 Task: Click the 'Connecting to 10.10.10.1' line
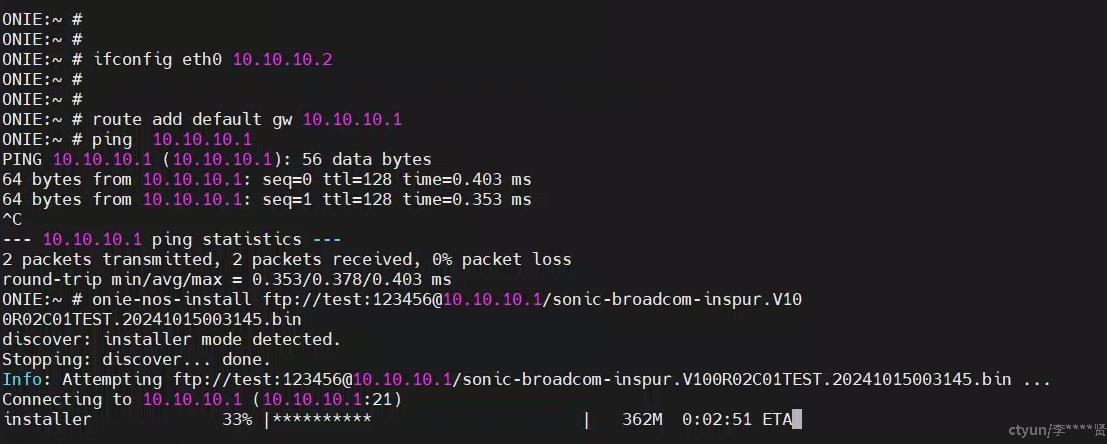202,400
